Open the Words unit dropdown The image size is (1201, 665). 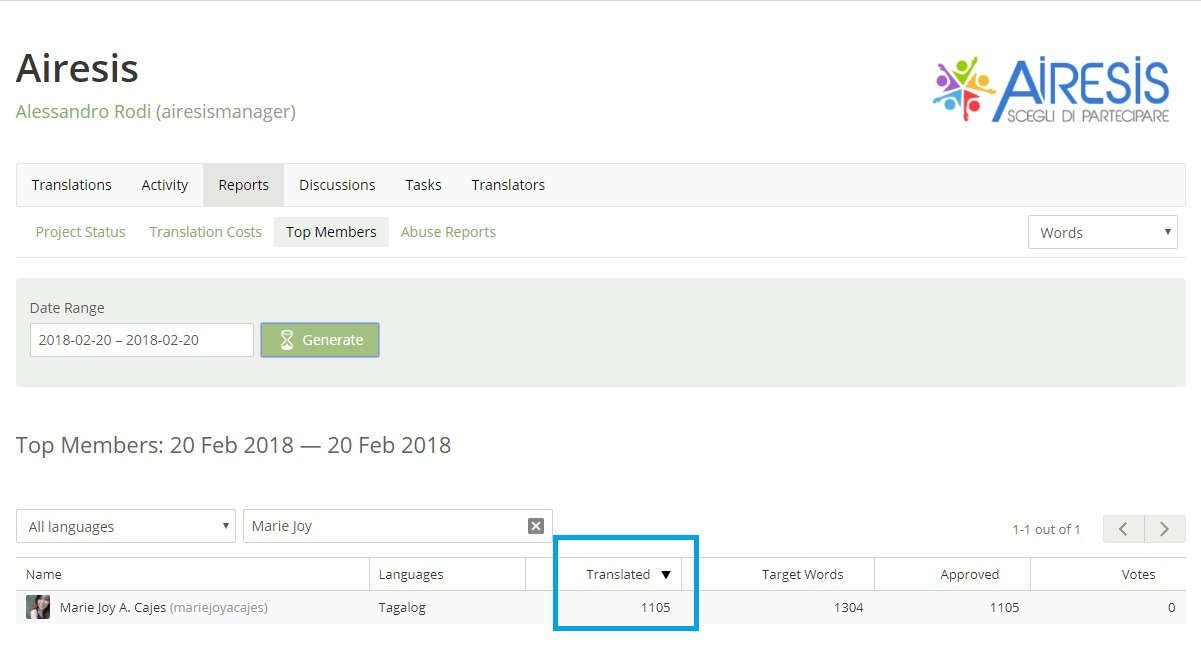coord(1102,232)
